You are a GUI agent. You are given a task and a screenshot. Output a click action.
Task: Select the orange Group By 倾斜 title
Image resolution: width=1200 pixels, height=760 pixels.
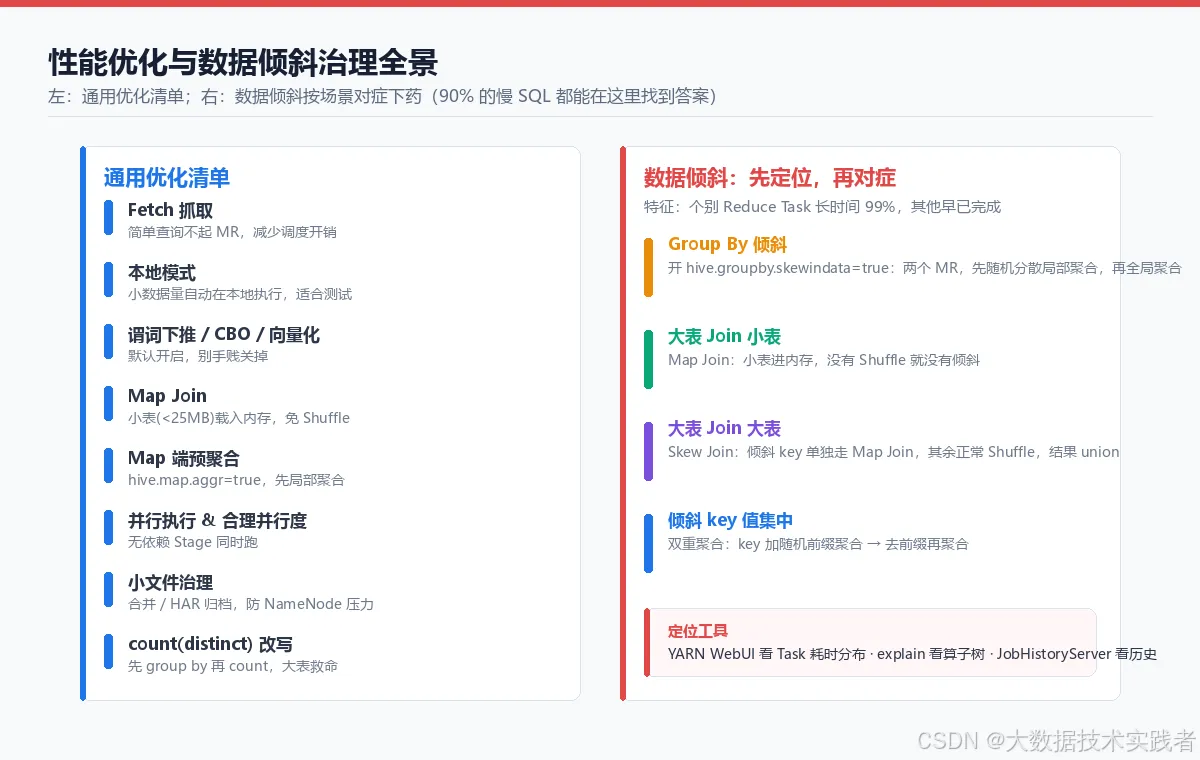click(728, 244)
